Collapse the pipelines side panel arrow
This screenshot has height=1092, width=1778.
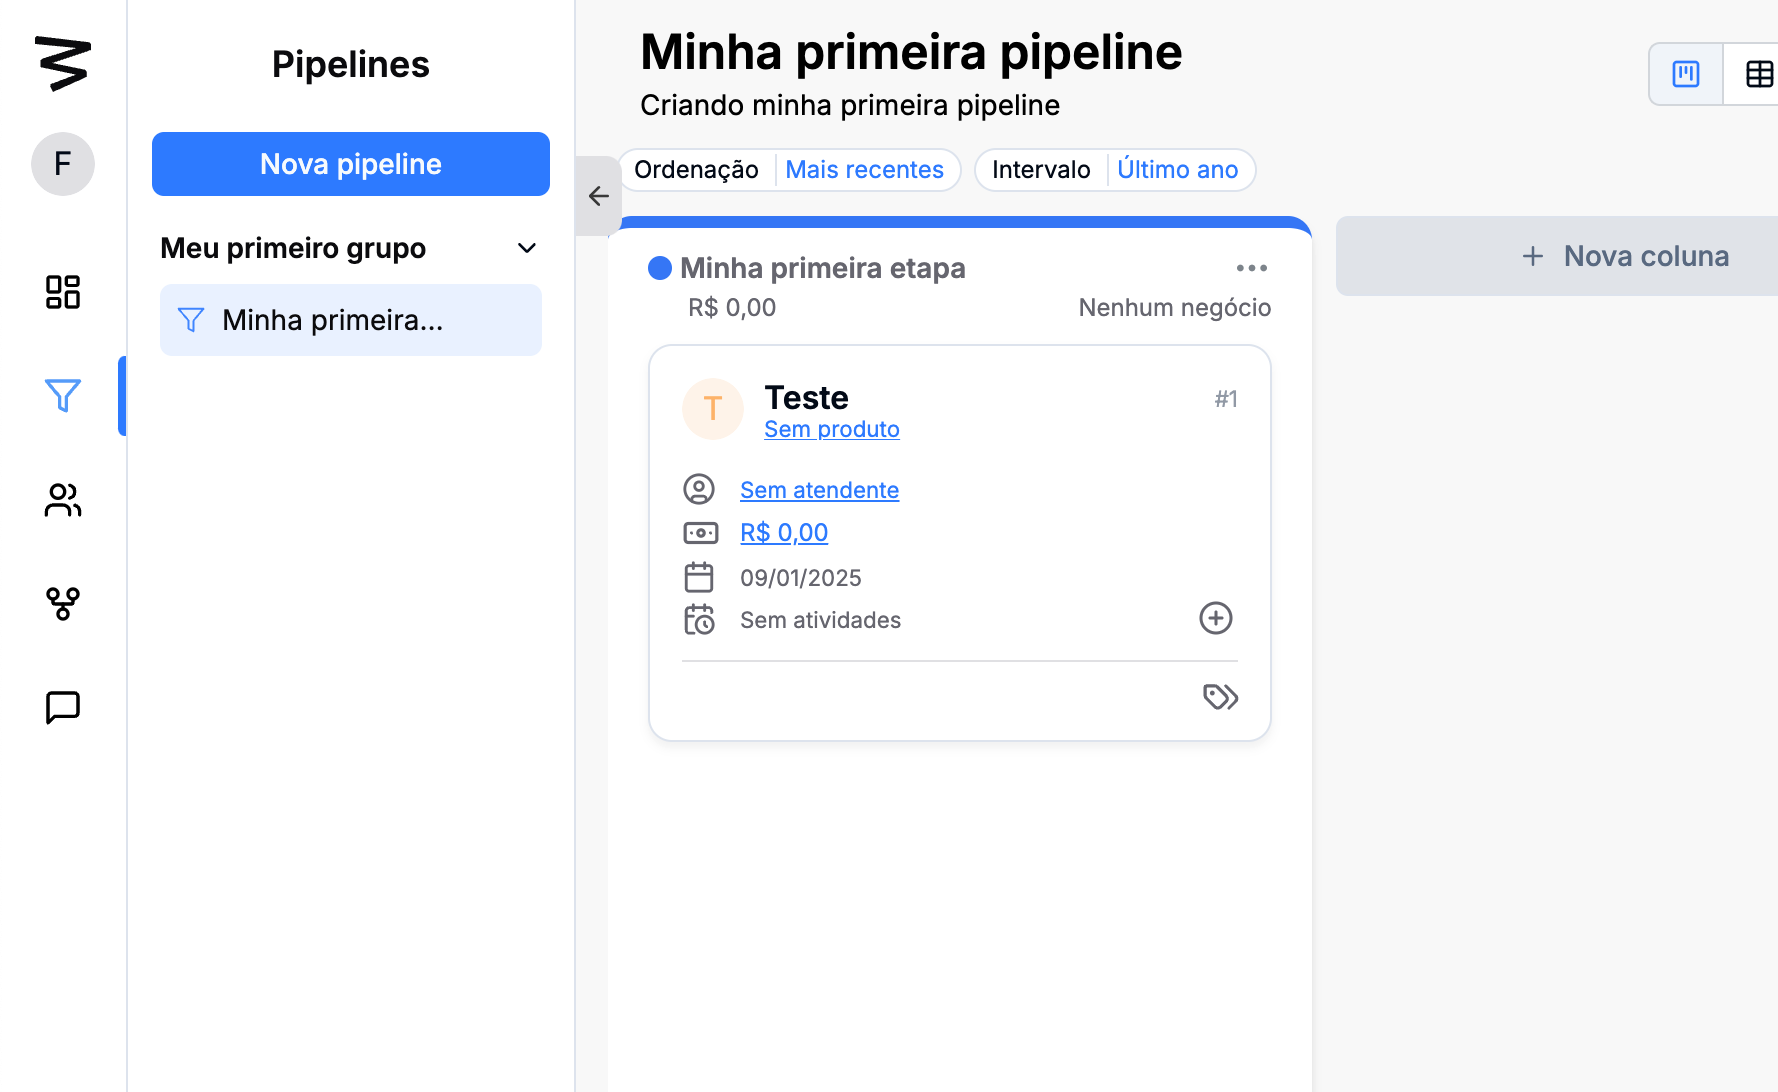(x=599, y=196)
